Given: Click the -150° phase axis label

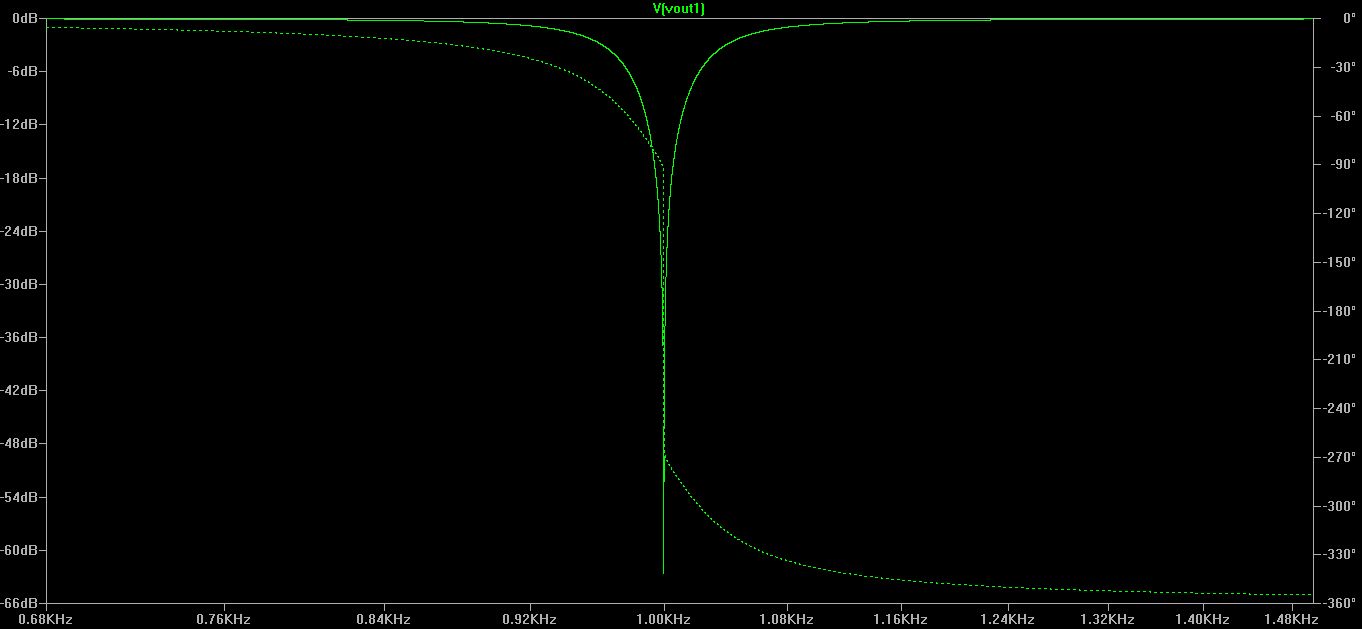Looking at the screenshot, I should [x=1340, y=262].
